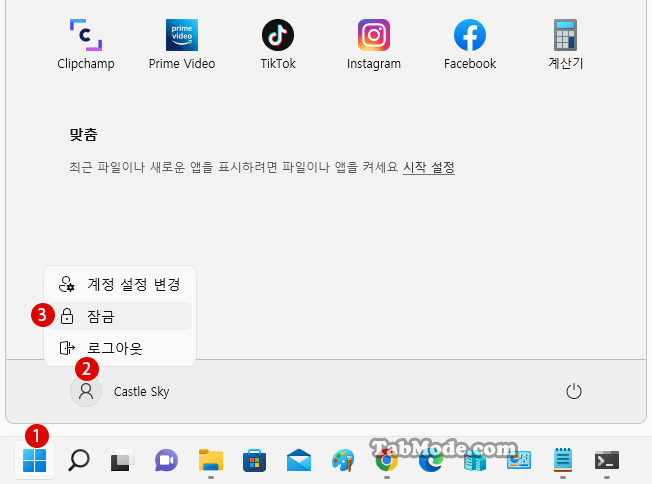Viewport: 652px width, 484px height.
Task: Open the Teams Chat taskbar icon
Action: click(167, 460)
